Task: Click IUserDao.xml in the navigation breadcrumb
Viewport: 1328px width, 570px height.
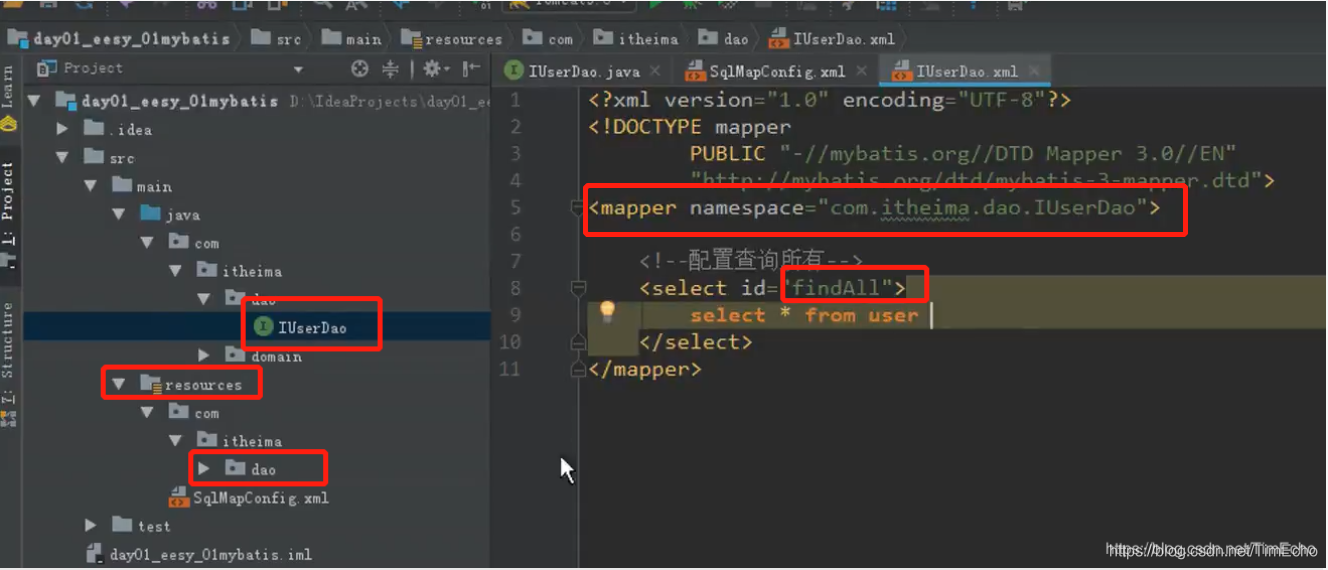Action: pos(832,39)
